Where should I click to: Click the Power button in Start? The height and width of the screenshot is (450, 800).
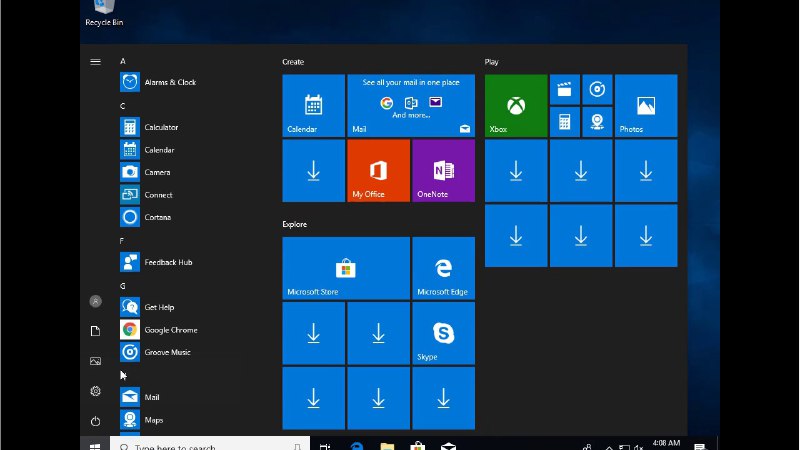95,421
